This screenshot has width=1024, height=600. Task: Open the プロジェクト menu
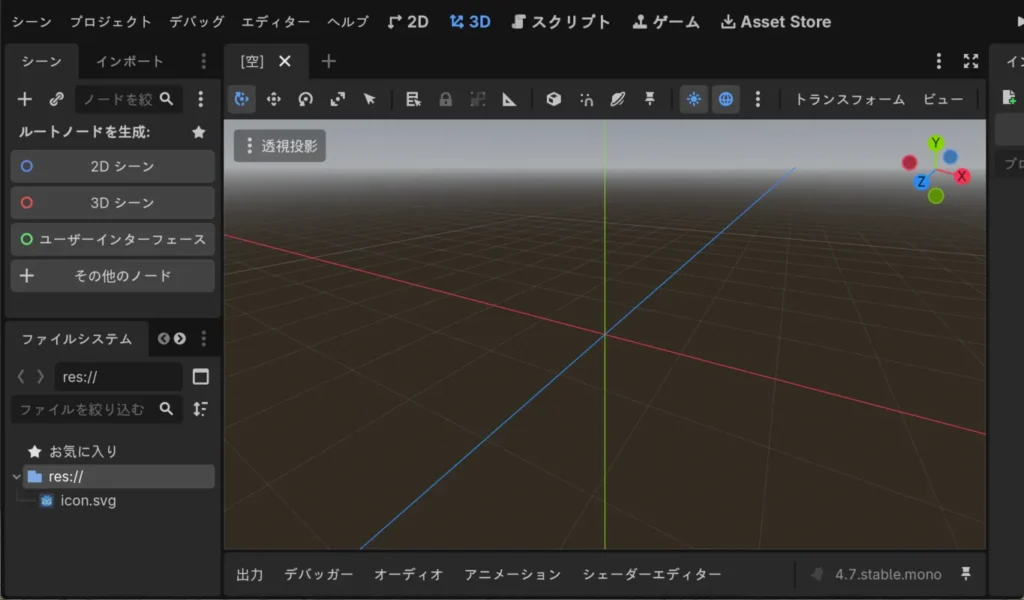(x=111, y=22)
